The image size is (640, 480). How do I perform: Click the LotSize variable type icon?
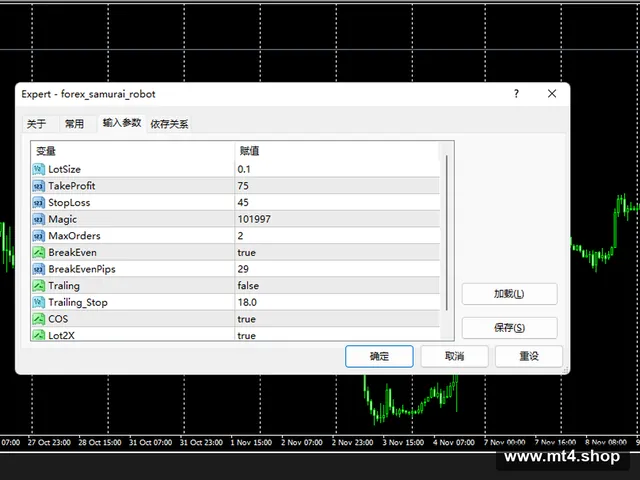38,169
